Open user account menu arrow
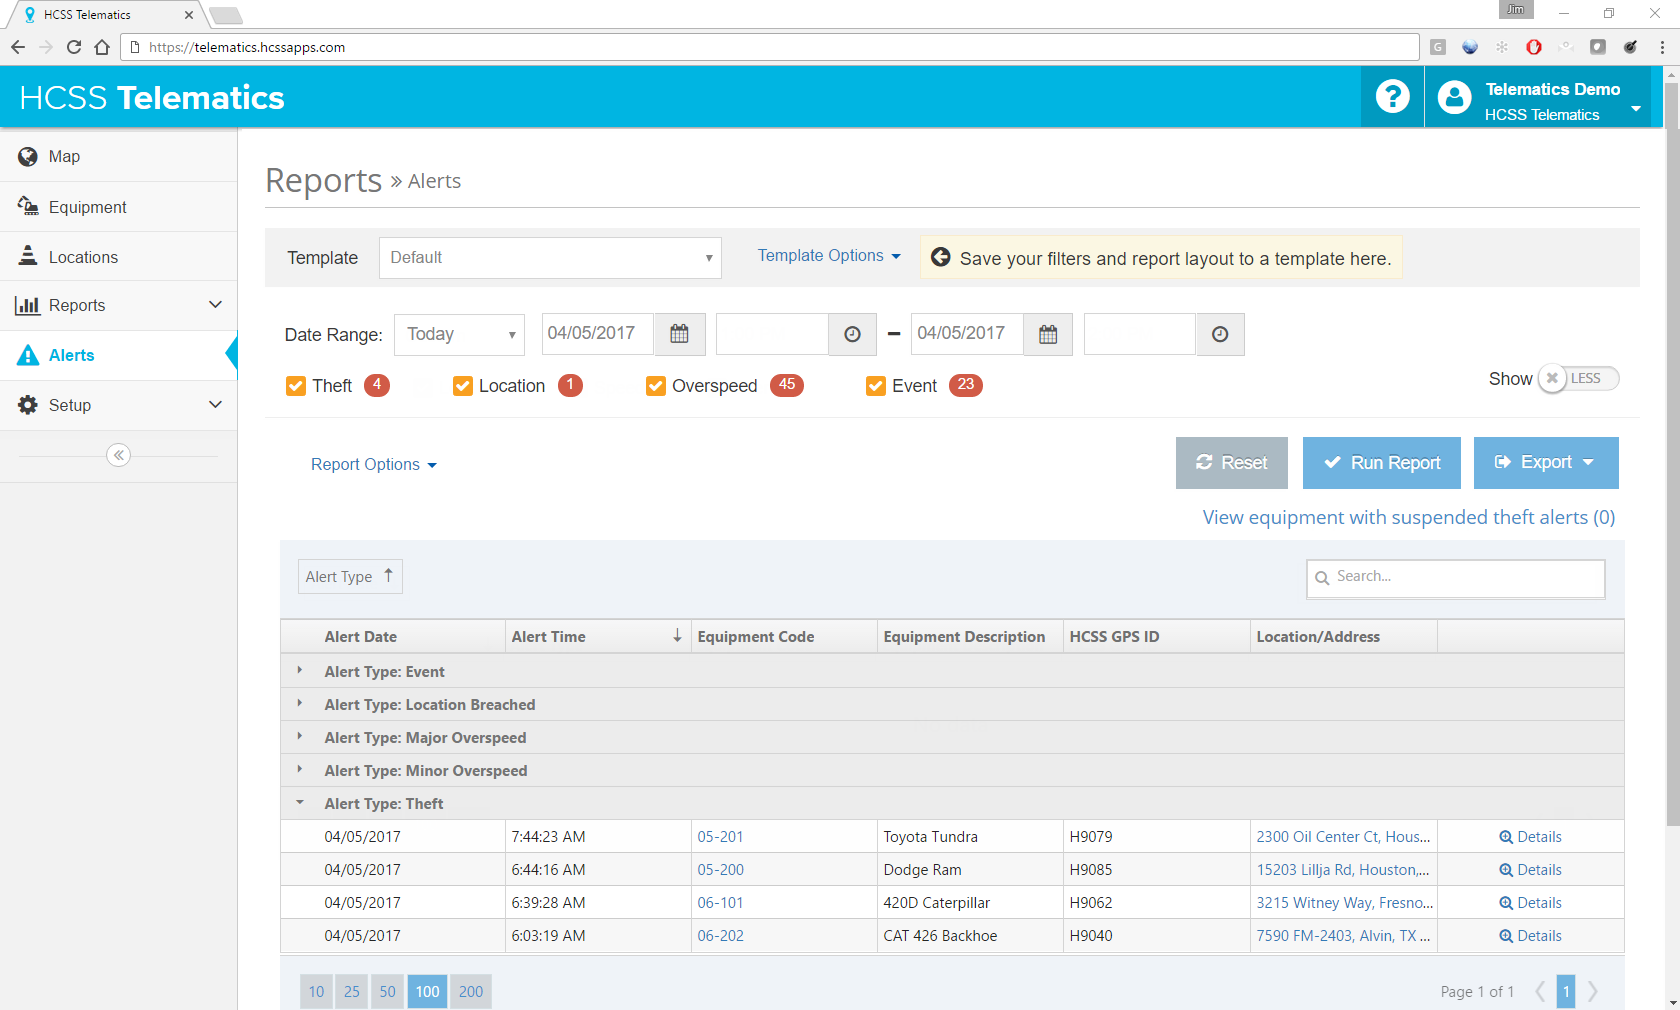Viewport: 1680px width, 1010px height. [x=1636, y=108]
